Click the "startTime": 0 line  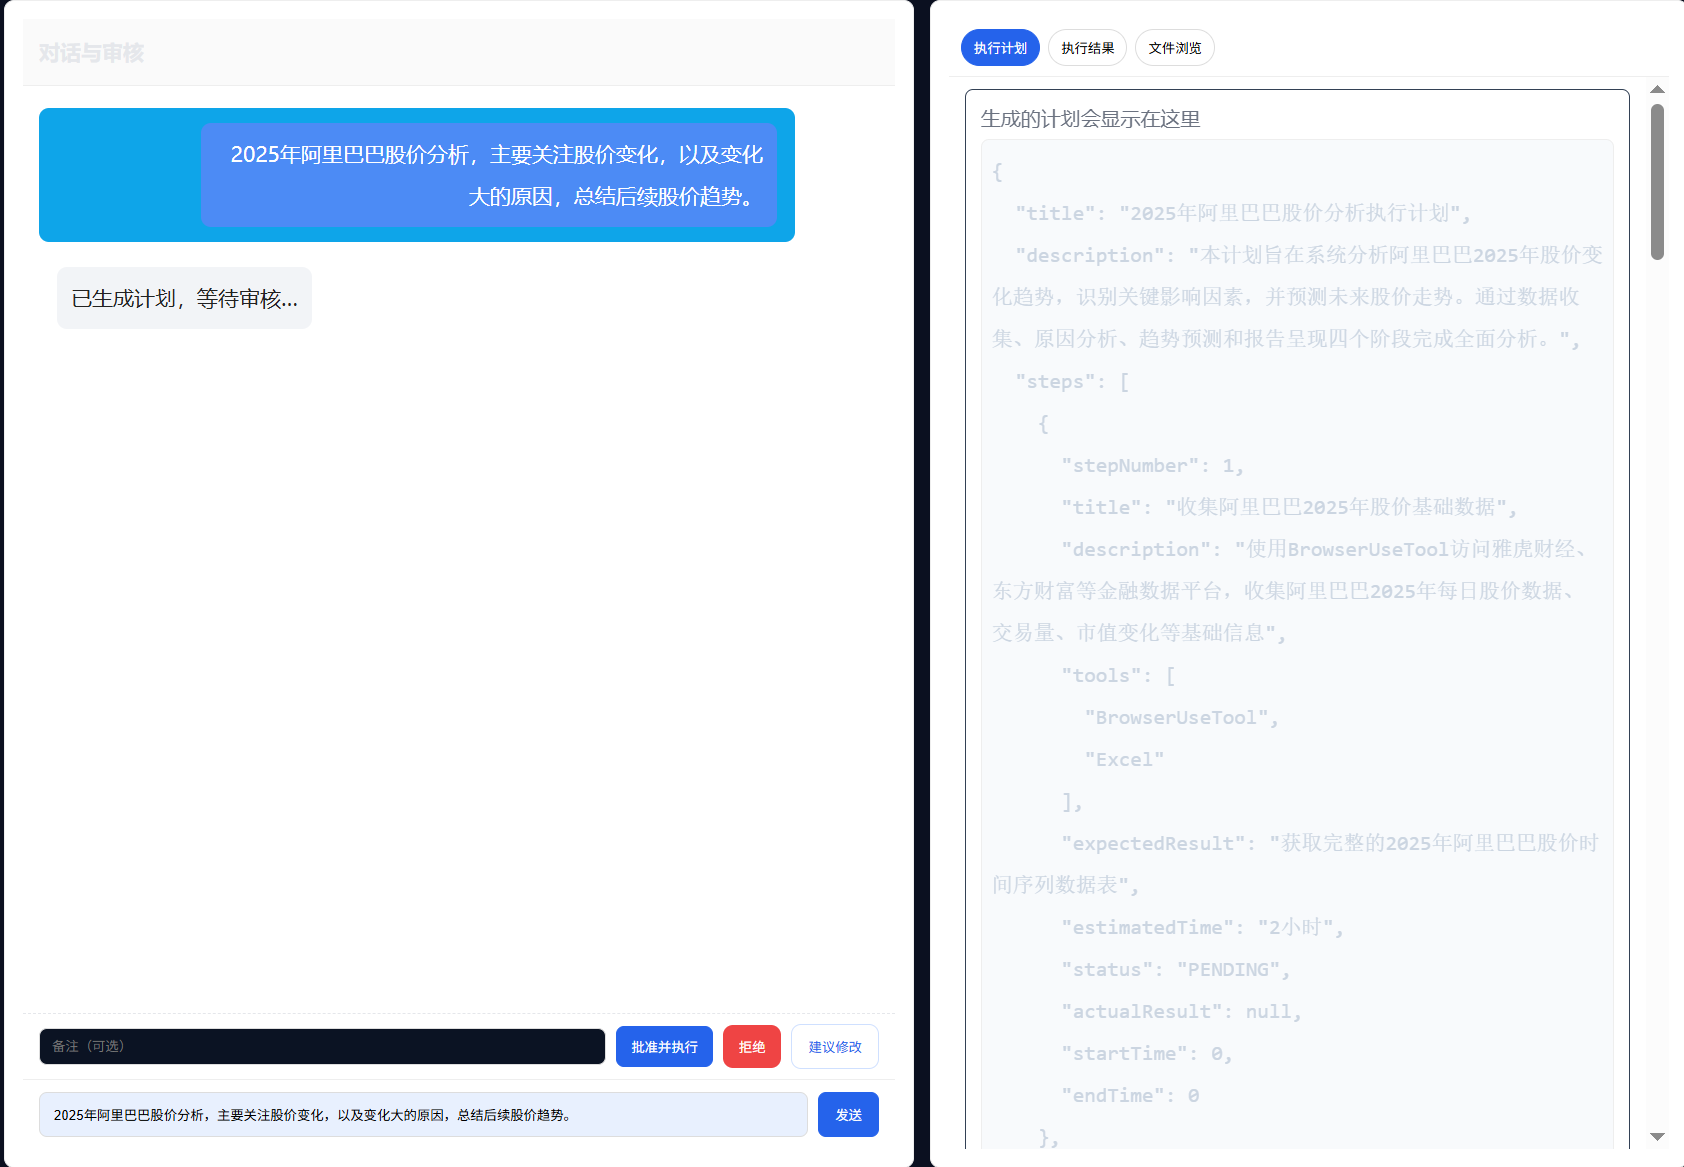coord(1147,1054)
